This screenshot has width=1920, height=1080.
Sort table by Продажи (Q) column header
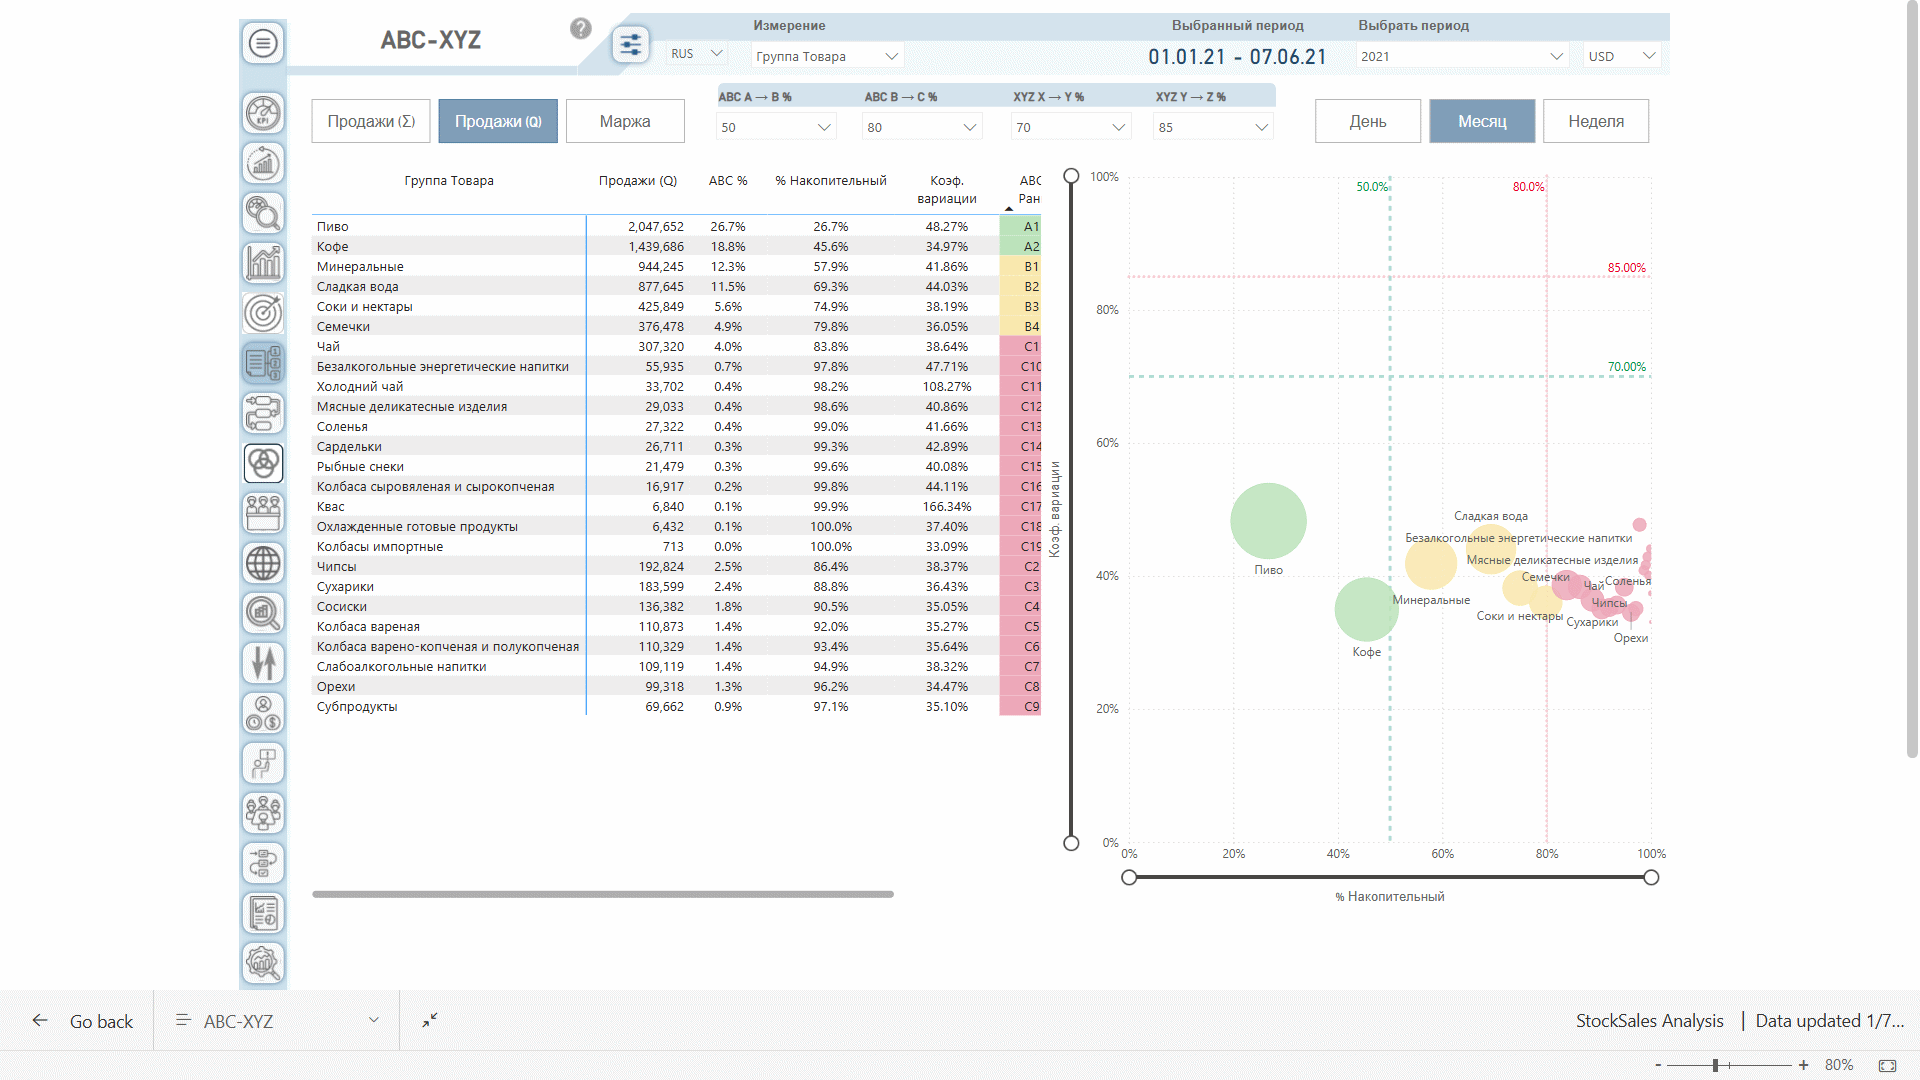[637, 181]
